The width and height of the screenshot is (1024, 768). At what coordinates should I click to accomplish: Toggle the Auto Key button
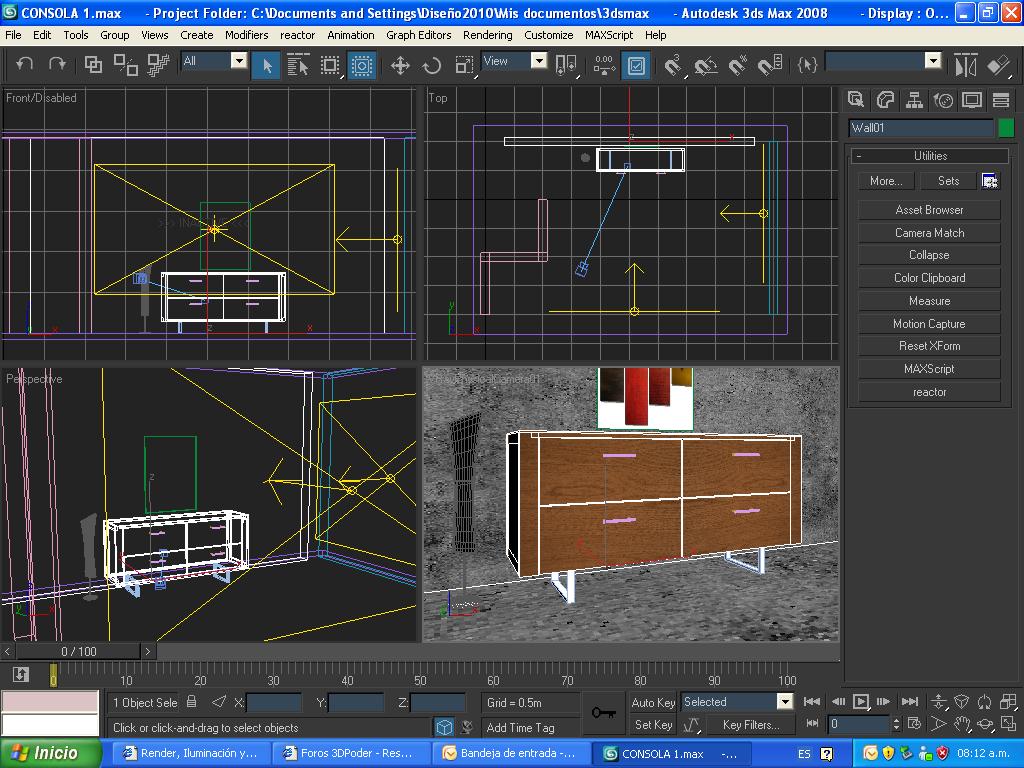click(653, 702)
